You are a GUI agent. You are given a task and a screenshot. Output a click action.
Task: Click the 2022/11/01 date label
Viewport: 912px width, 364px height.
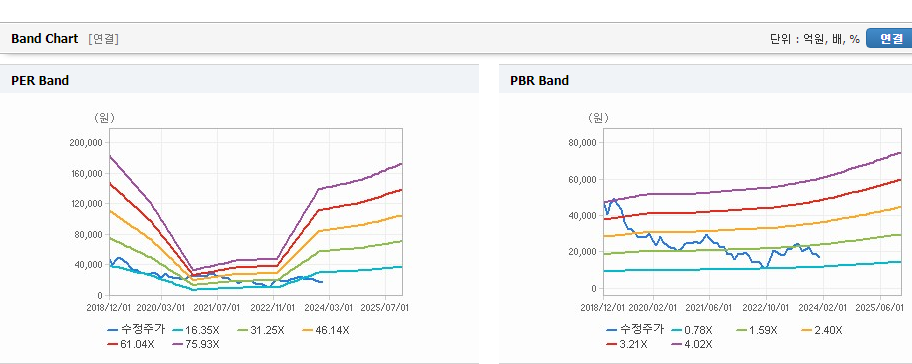tap(273, 307)
